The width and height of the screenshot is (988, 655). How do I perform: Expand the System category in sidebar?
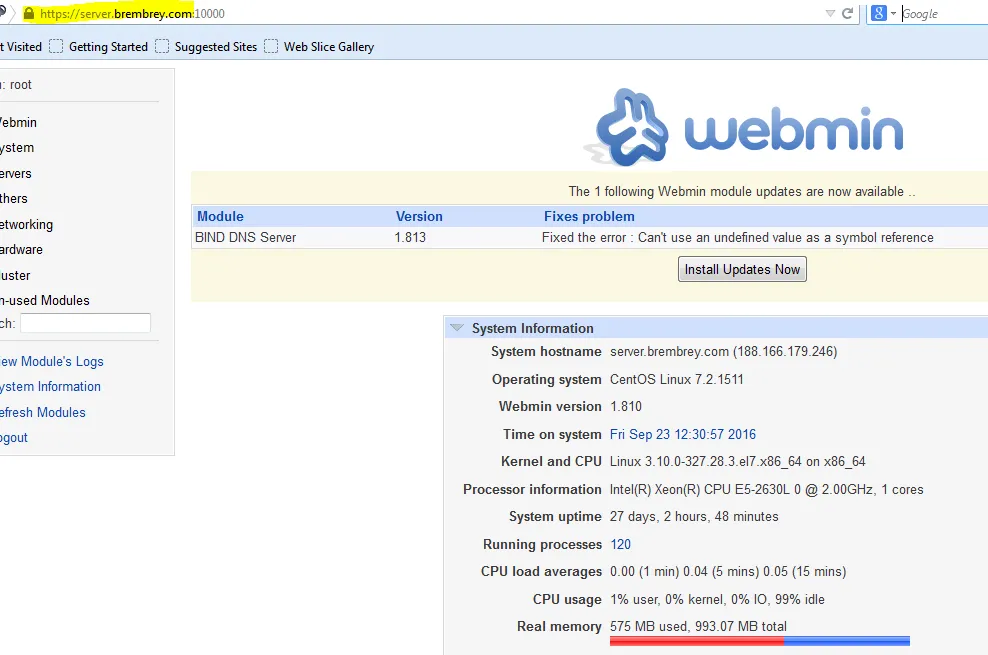17,147
